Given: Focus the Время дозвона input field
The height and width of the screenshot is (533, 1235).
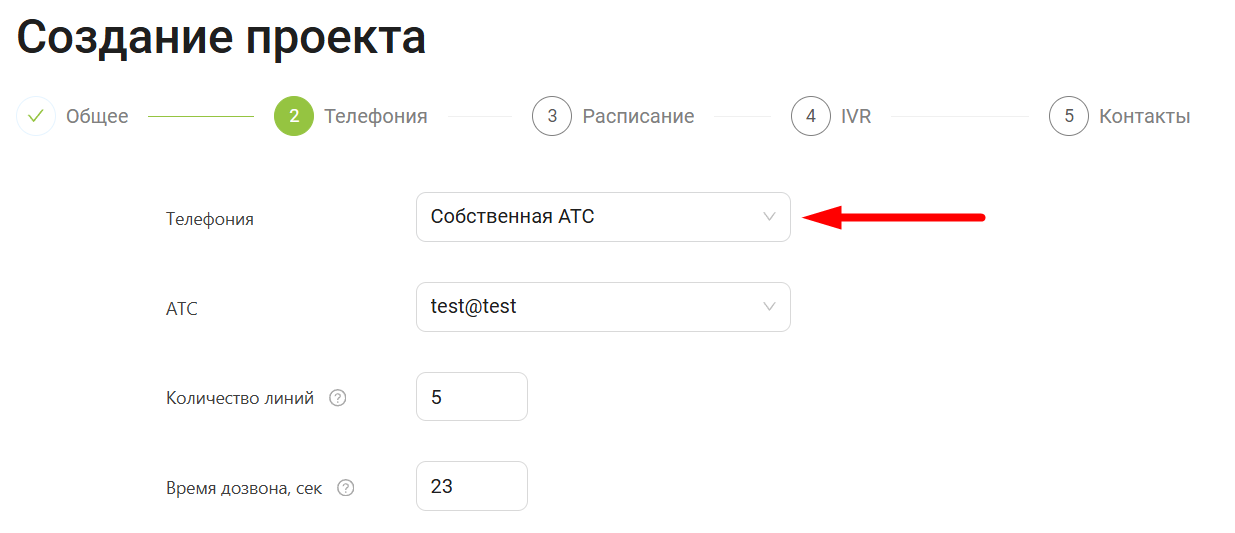Looking at the screenshot, I should 471,486.
